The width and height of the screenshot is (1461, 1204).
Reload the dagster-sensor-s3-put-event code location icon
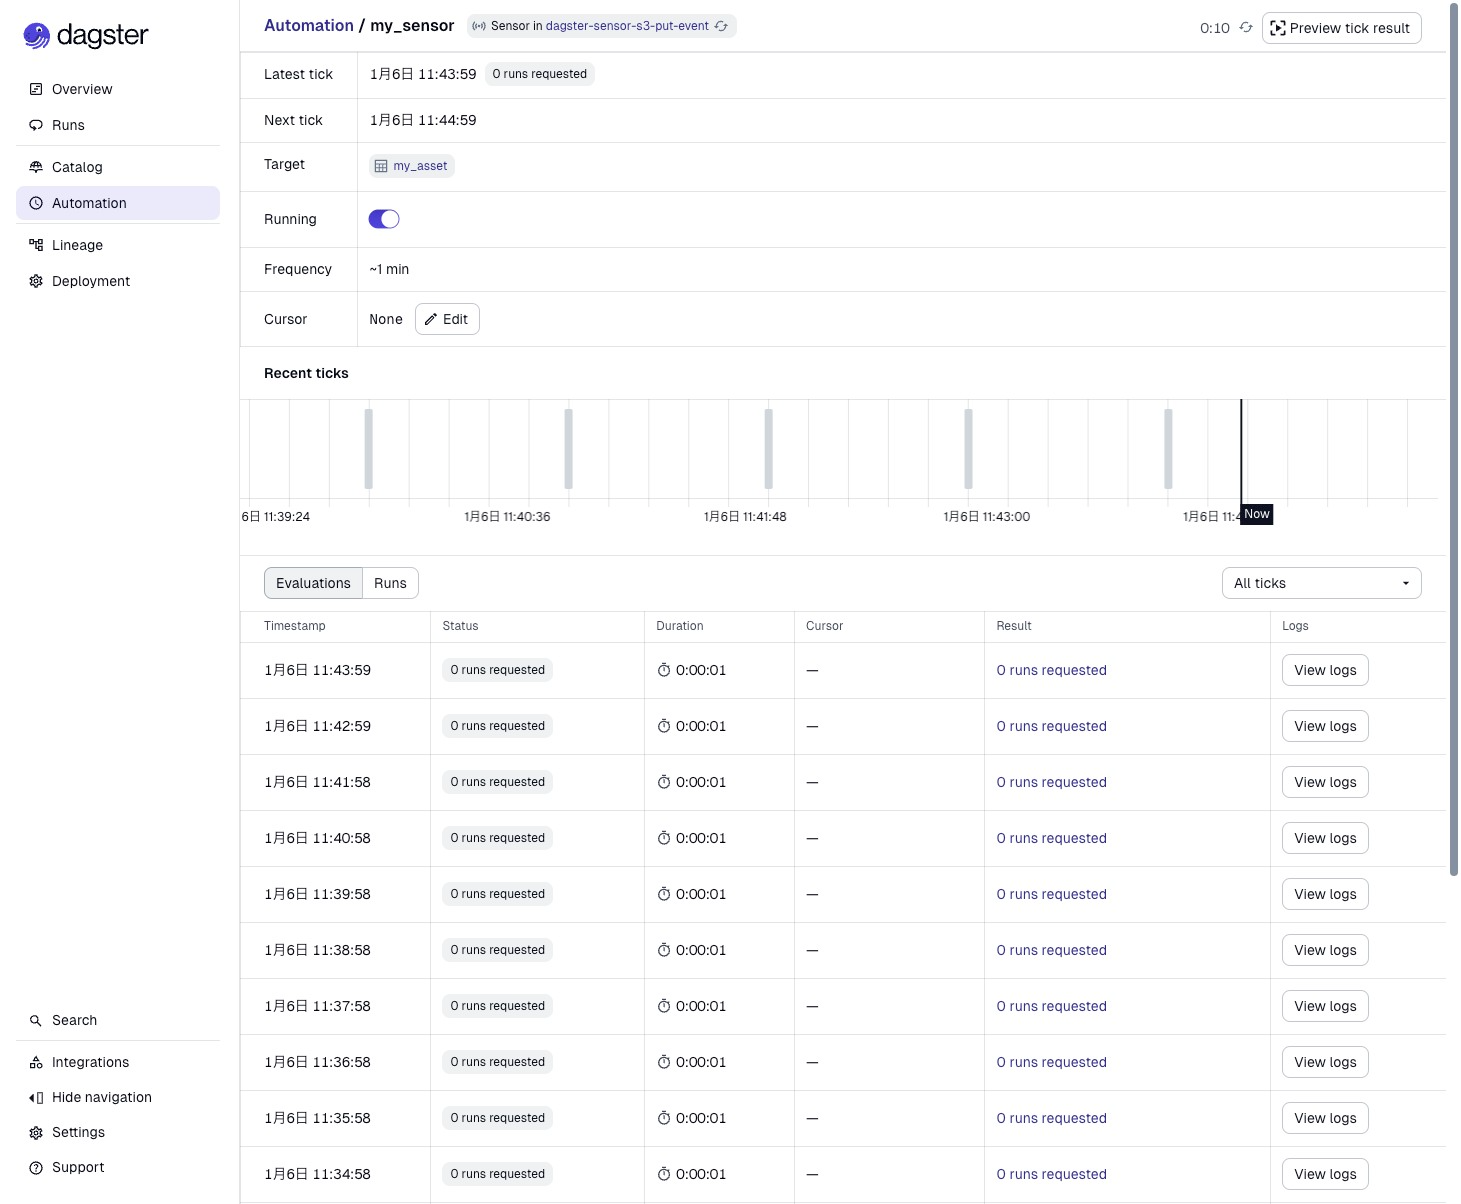click(x=721, y=26)
